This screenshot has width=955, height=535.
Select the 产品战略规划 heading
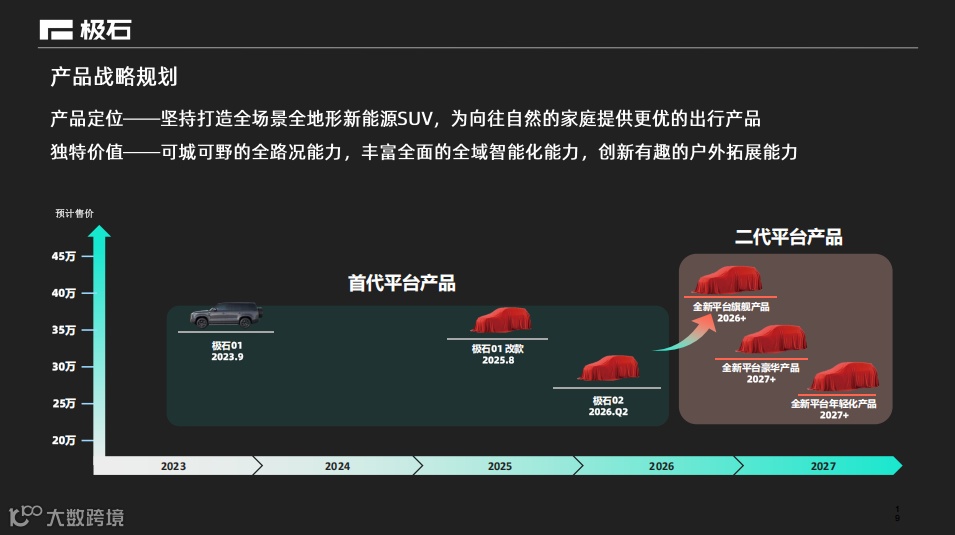pos(114,77)
